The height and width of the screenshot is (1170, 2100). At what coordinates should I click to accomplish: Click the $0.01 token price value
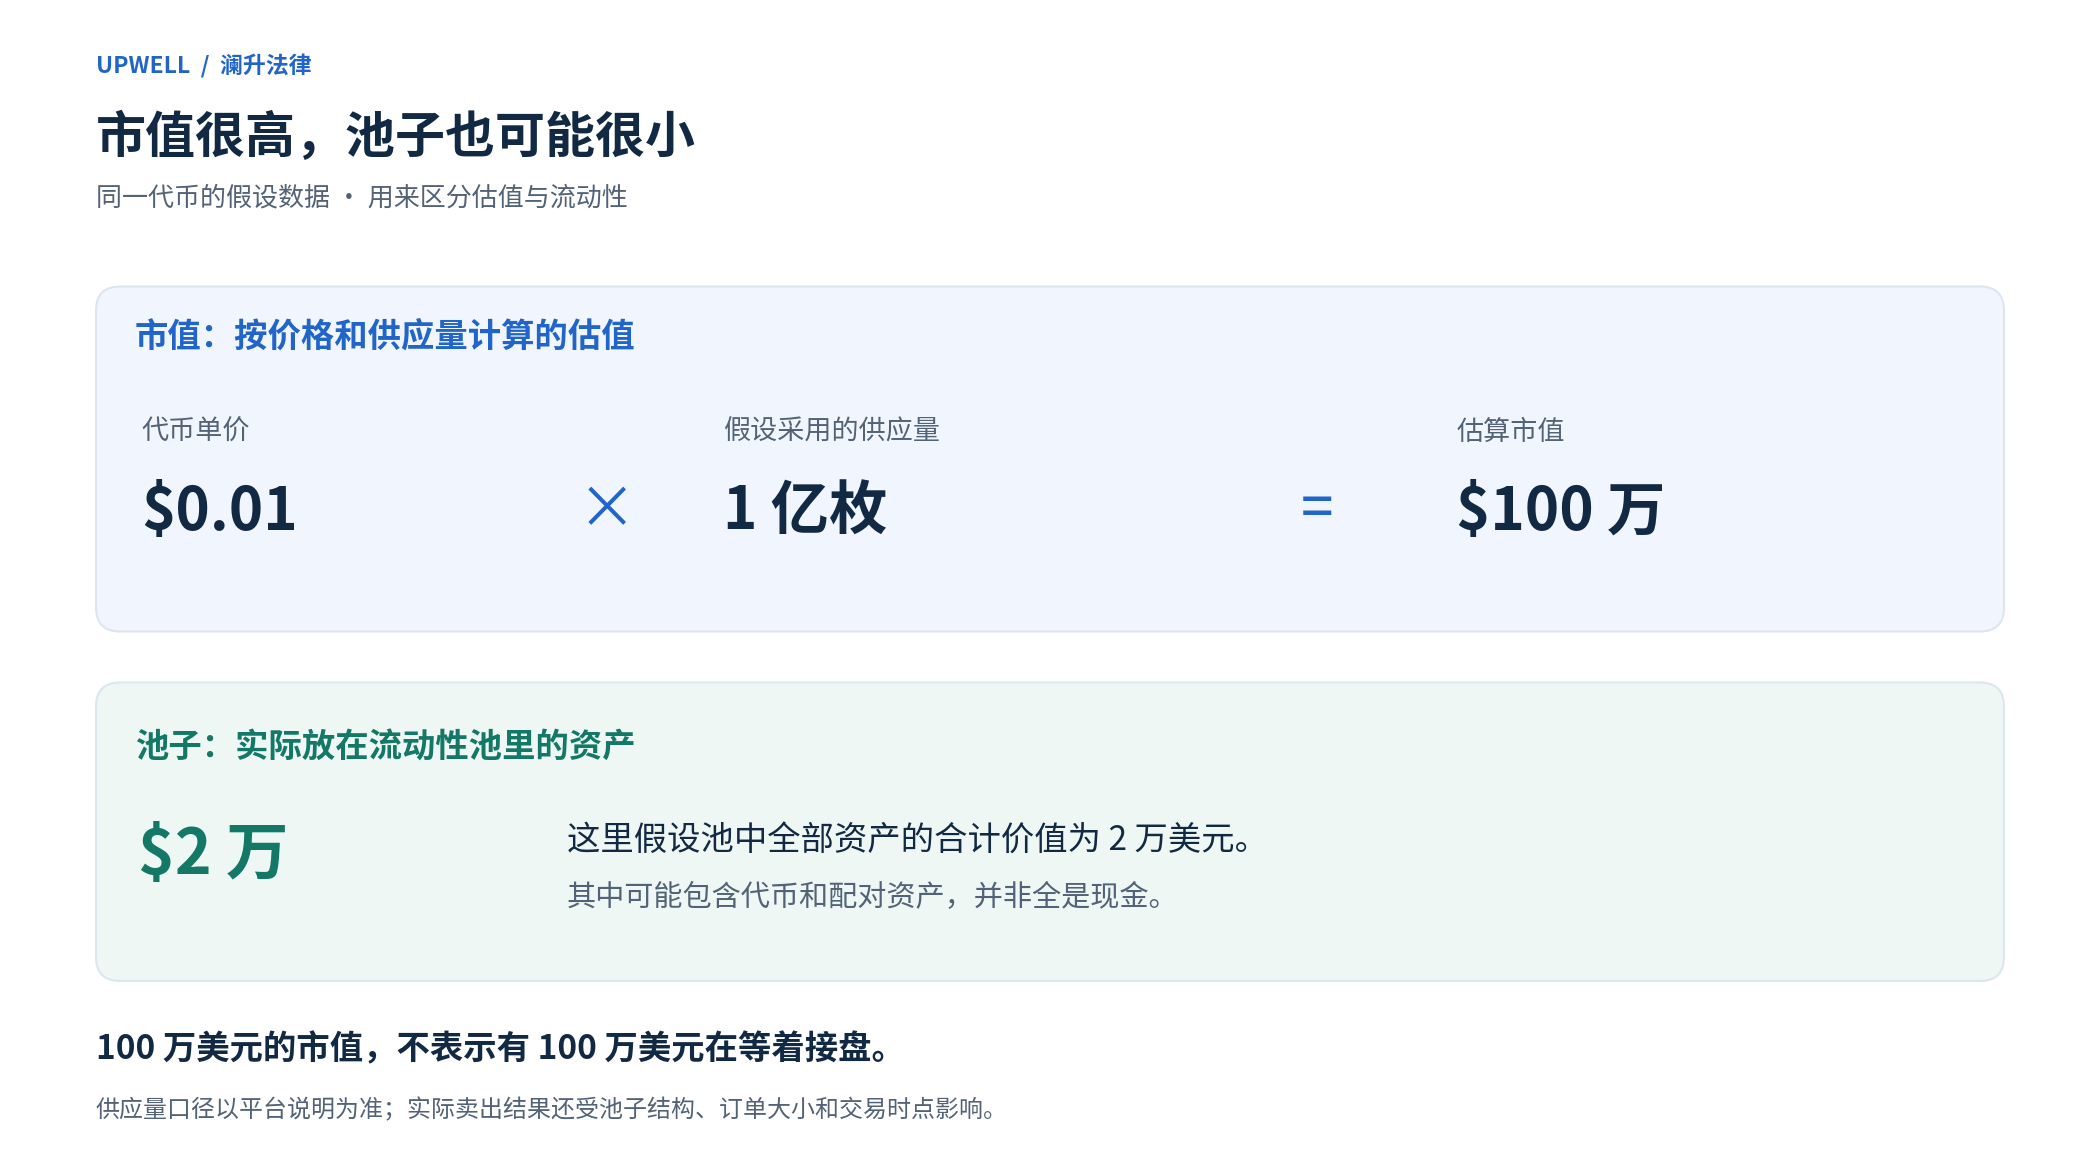point(220,508)
